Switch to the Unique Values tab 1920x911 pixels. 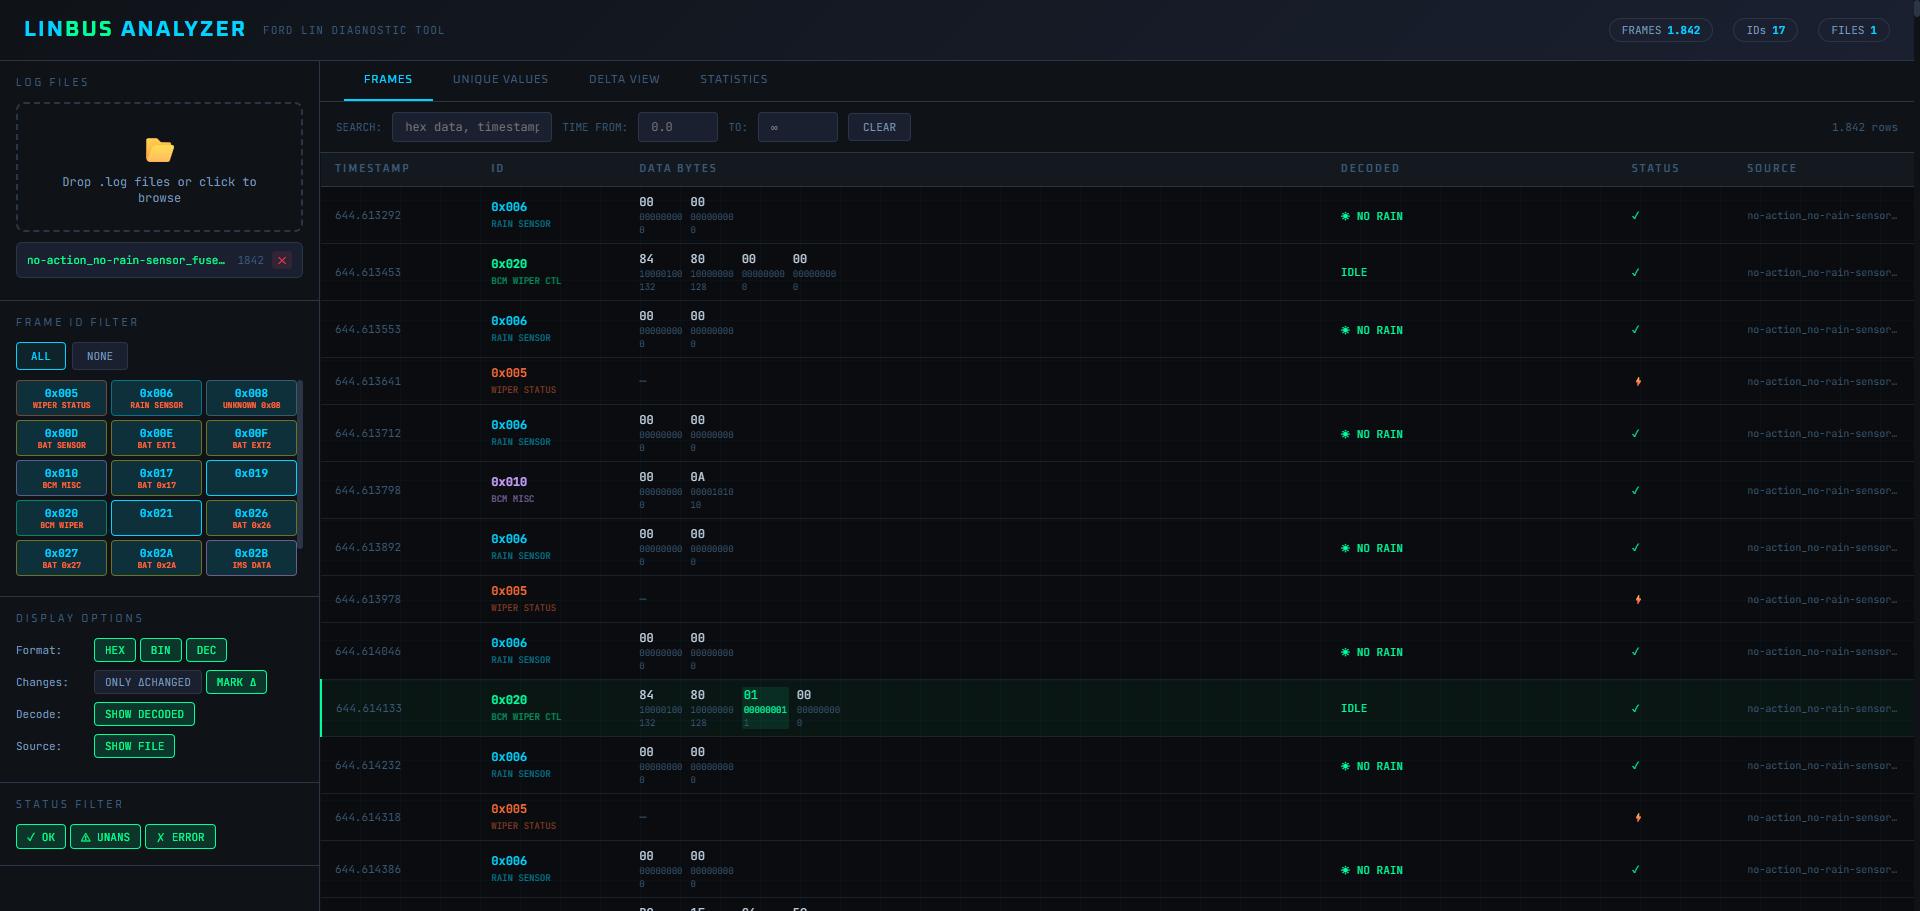tap(500, 80)
